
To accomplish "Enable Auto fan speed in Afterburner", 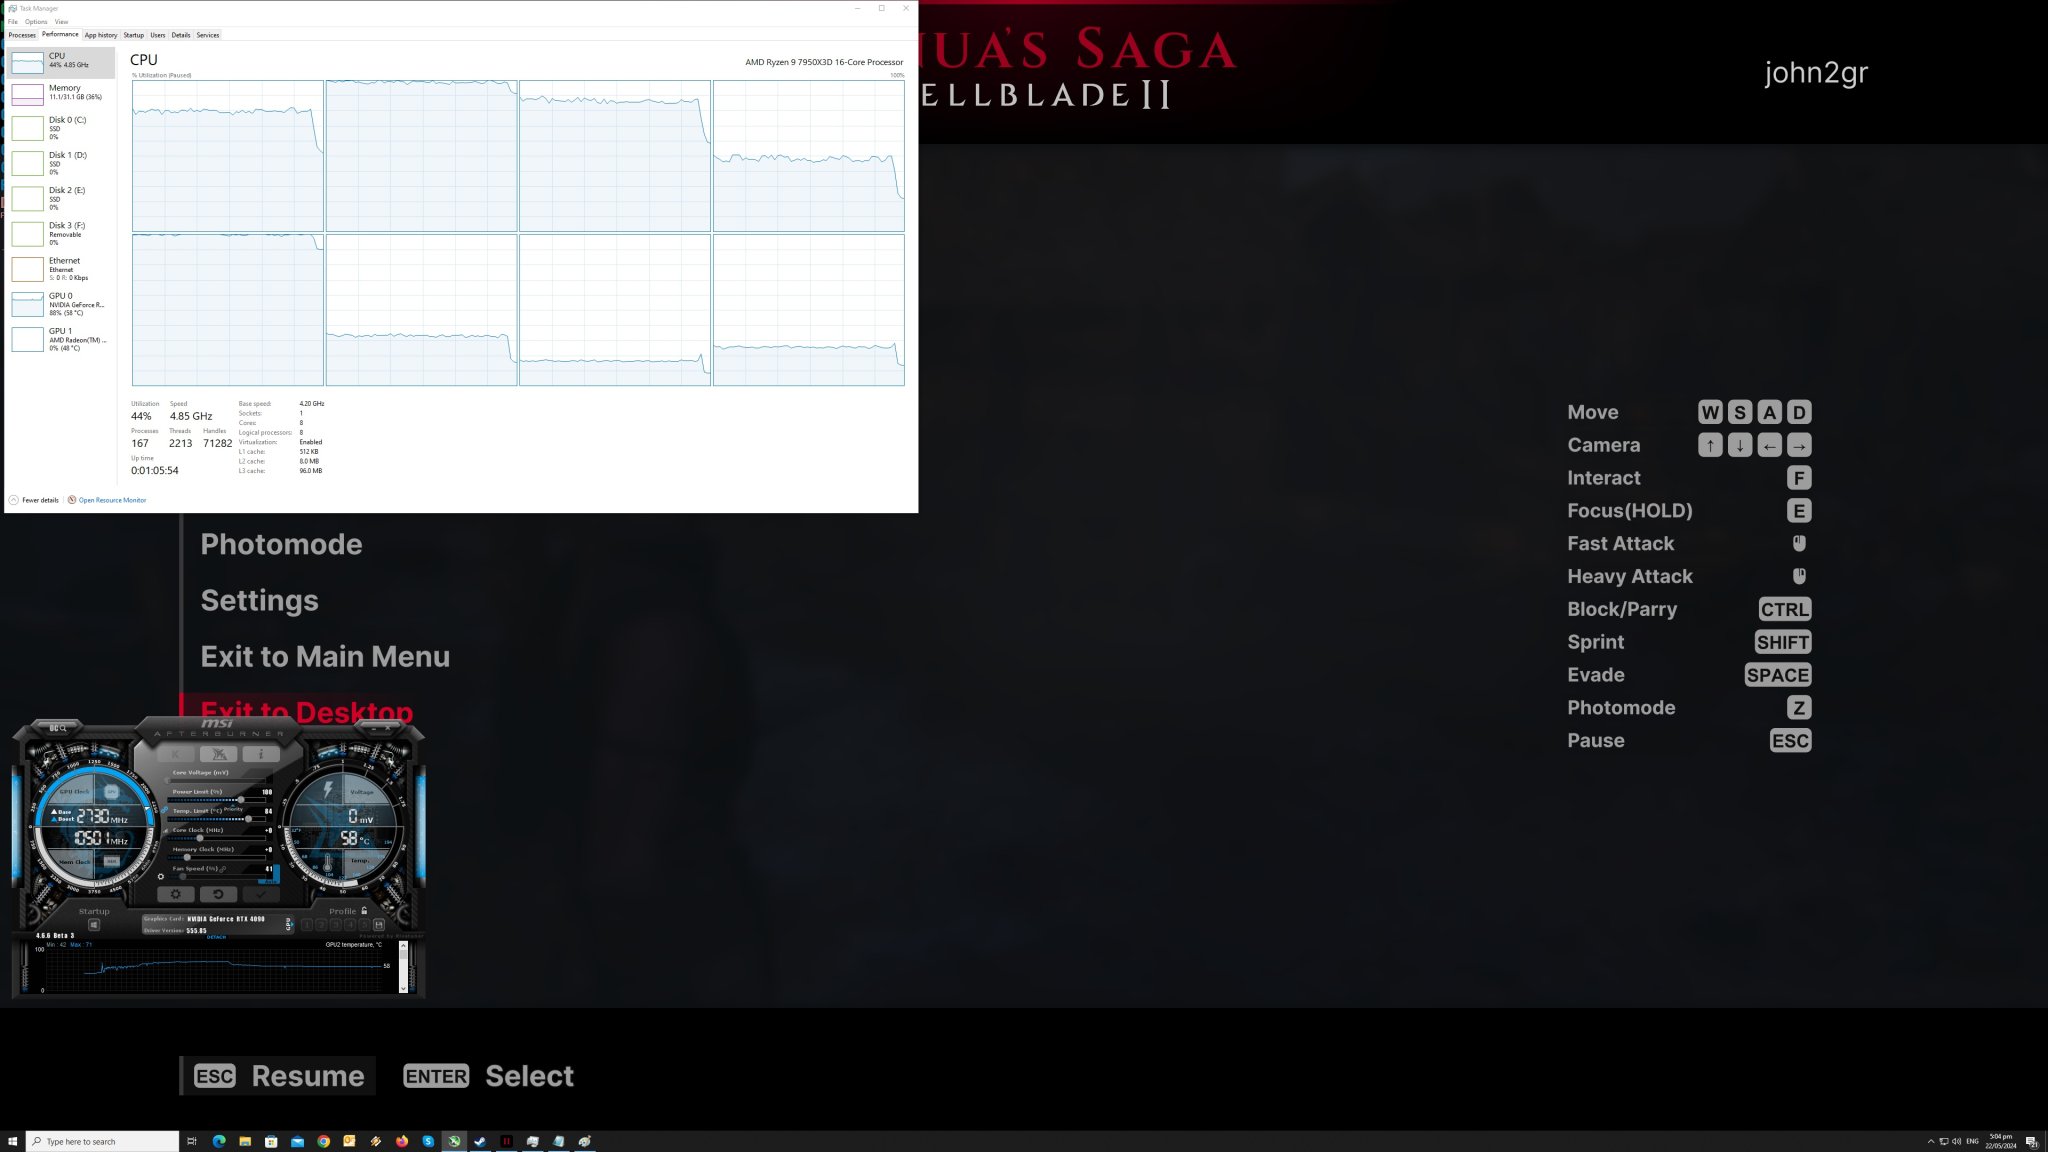I will (x=269, y=881).
